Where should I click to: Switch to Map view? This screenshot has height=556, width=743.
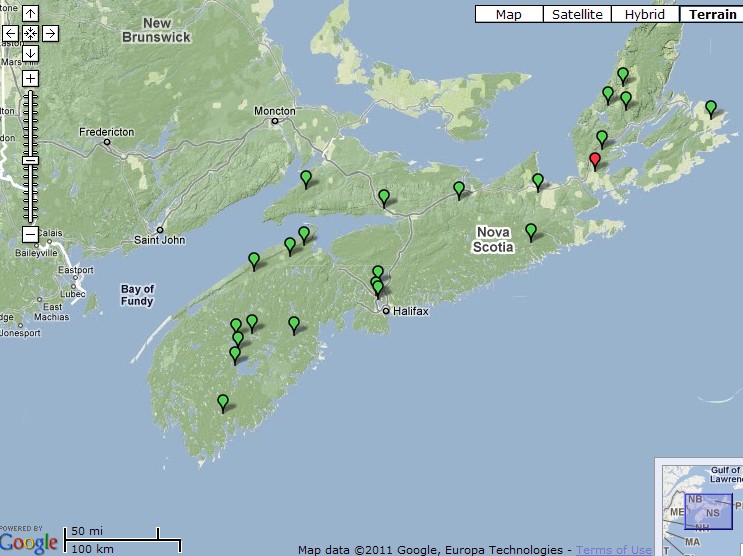(508, 14)
